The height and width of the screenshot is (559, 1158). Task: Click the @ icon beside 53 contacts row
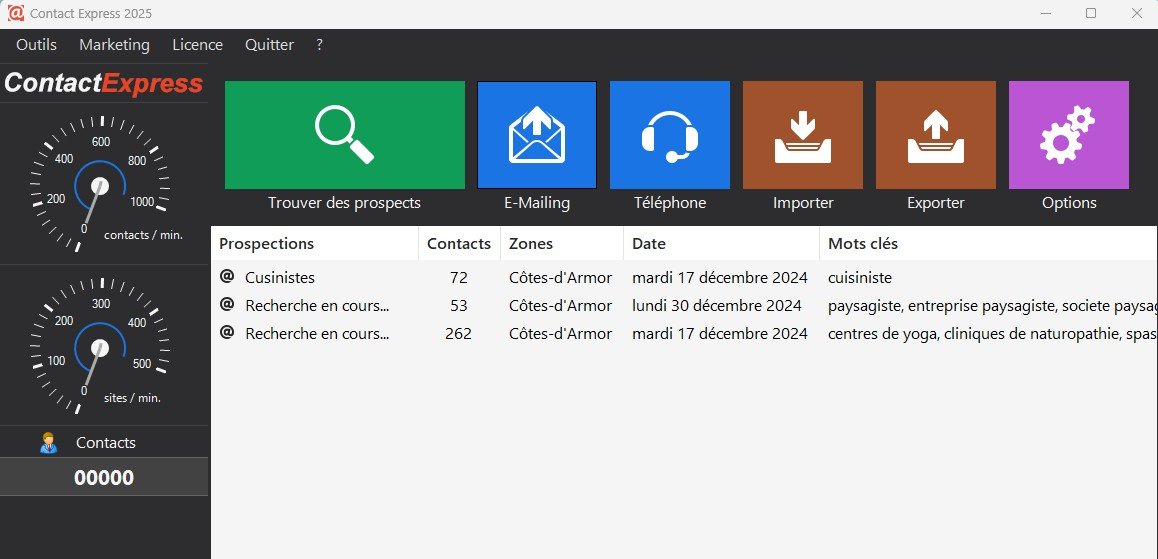227,304
